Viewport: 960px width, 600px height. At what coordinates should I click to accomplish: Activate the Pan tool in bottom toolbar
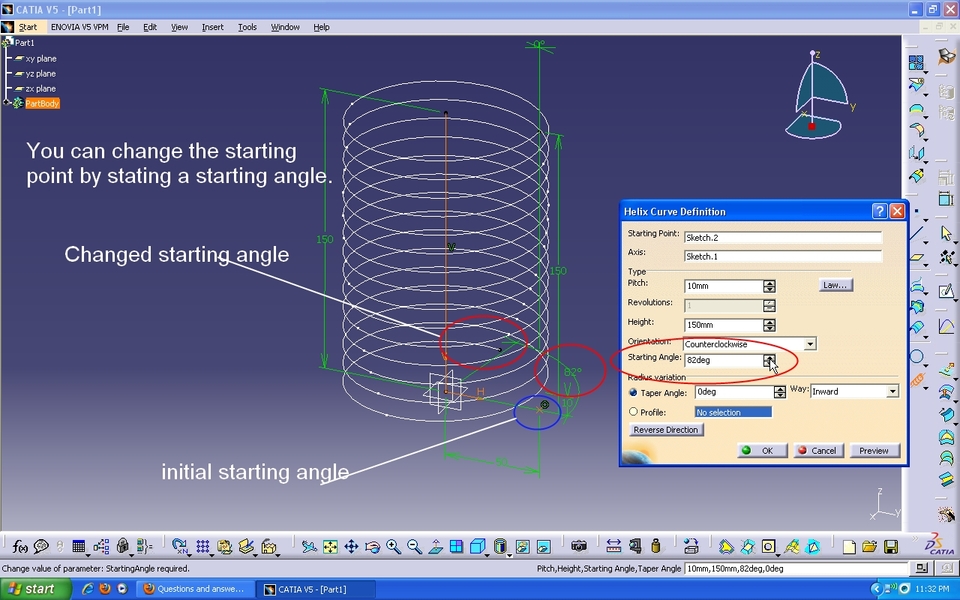tap(352, 545)
